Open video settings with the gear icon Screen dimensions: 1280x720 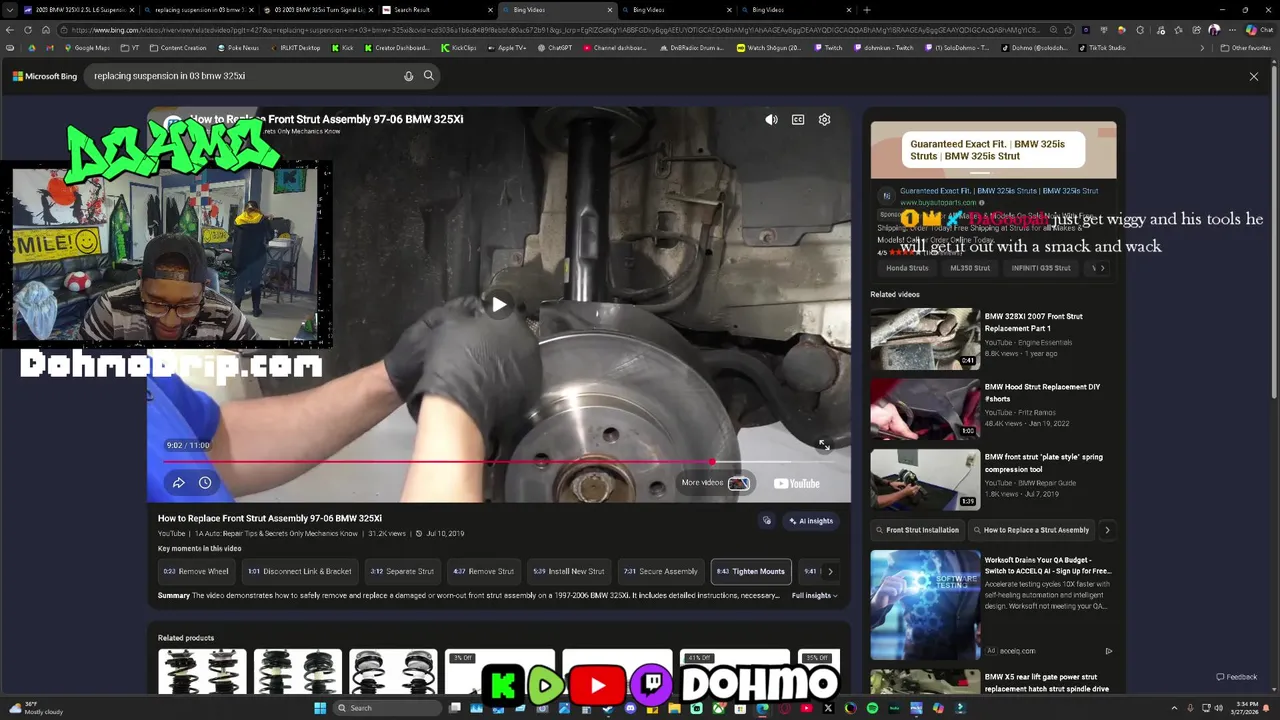tap(824, 120)
